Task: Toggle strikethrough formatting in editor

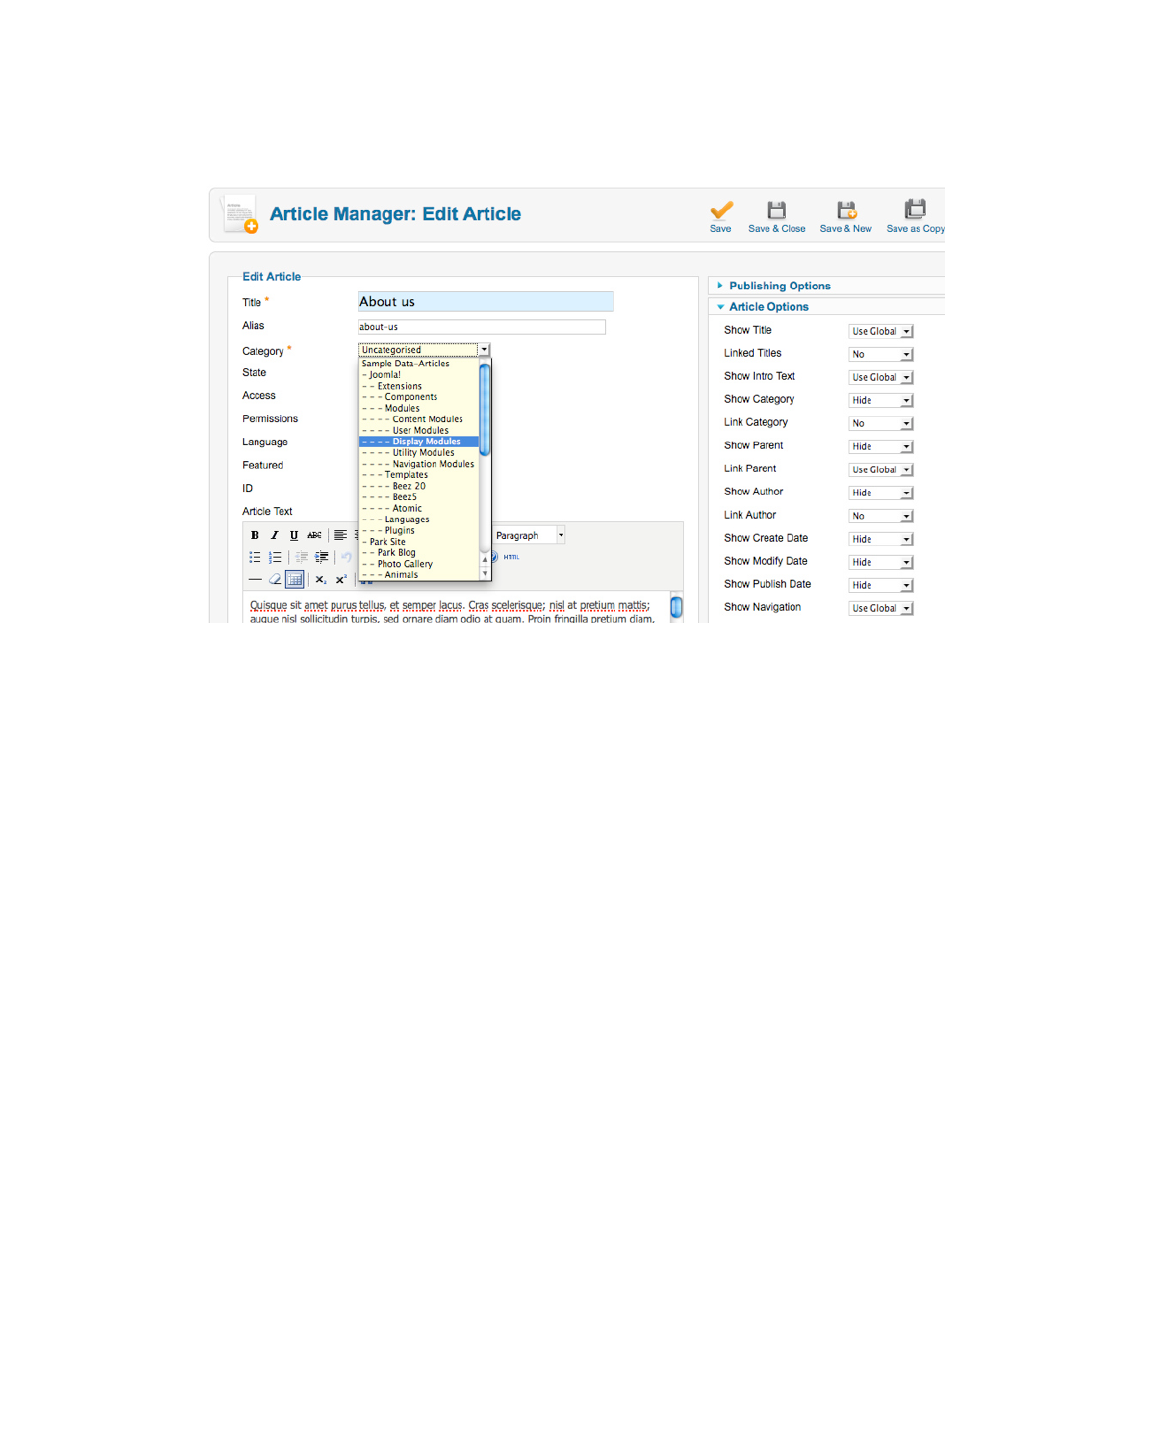Action: [314, 536]
